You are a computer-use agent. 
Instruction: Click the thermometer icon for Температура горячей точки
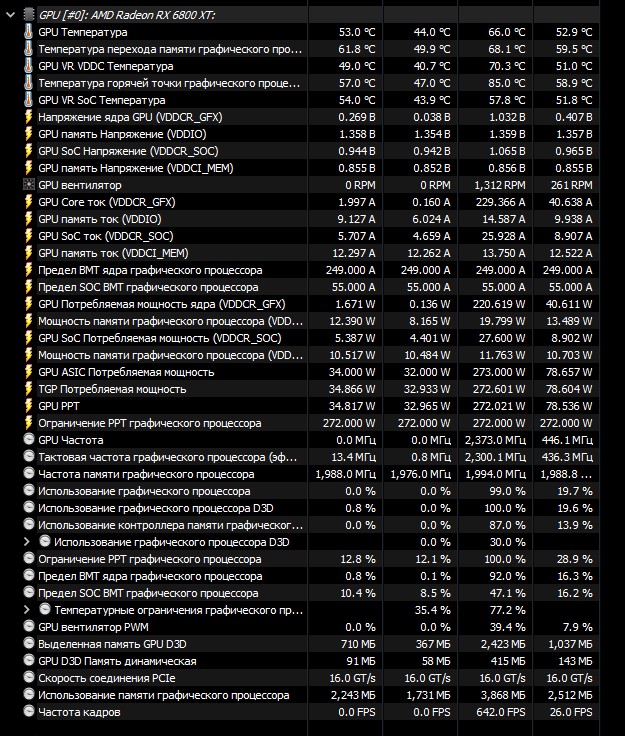coord(29,83)
